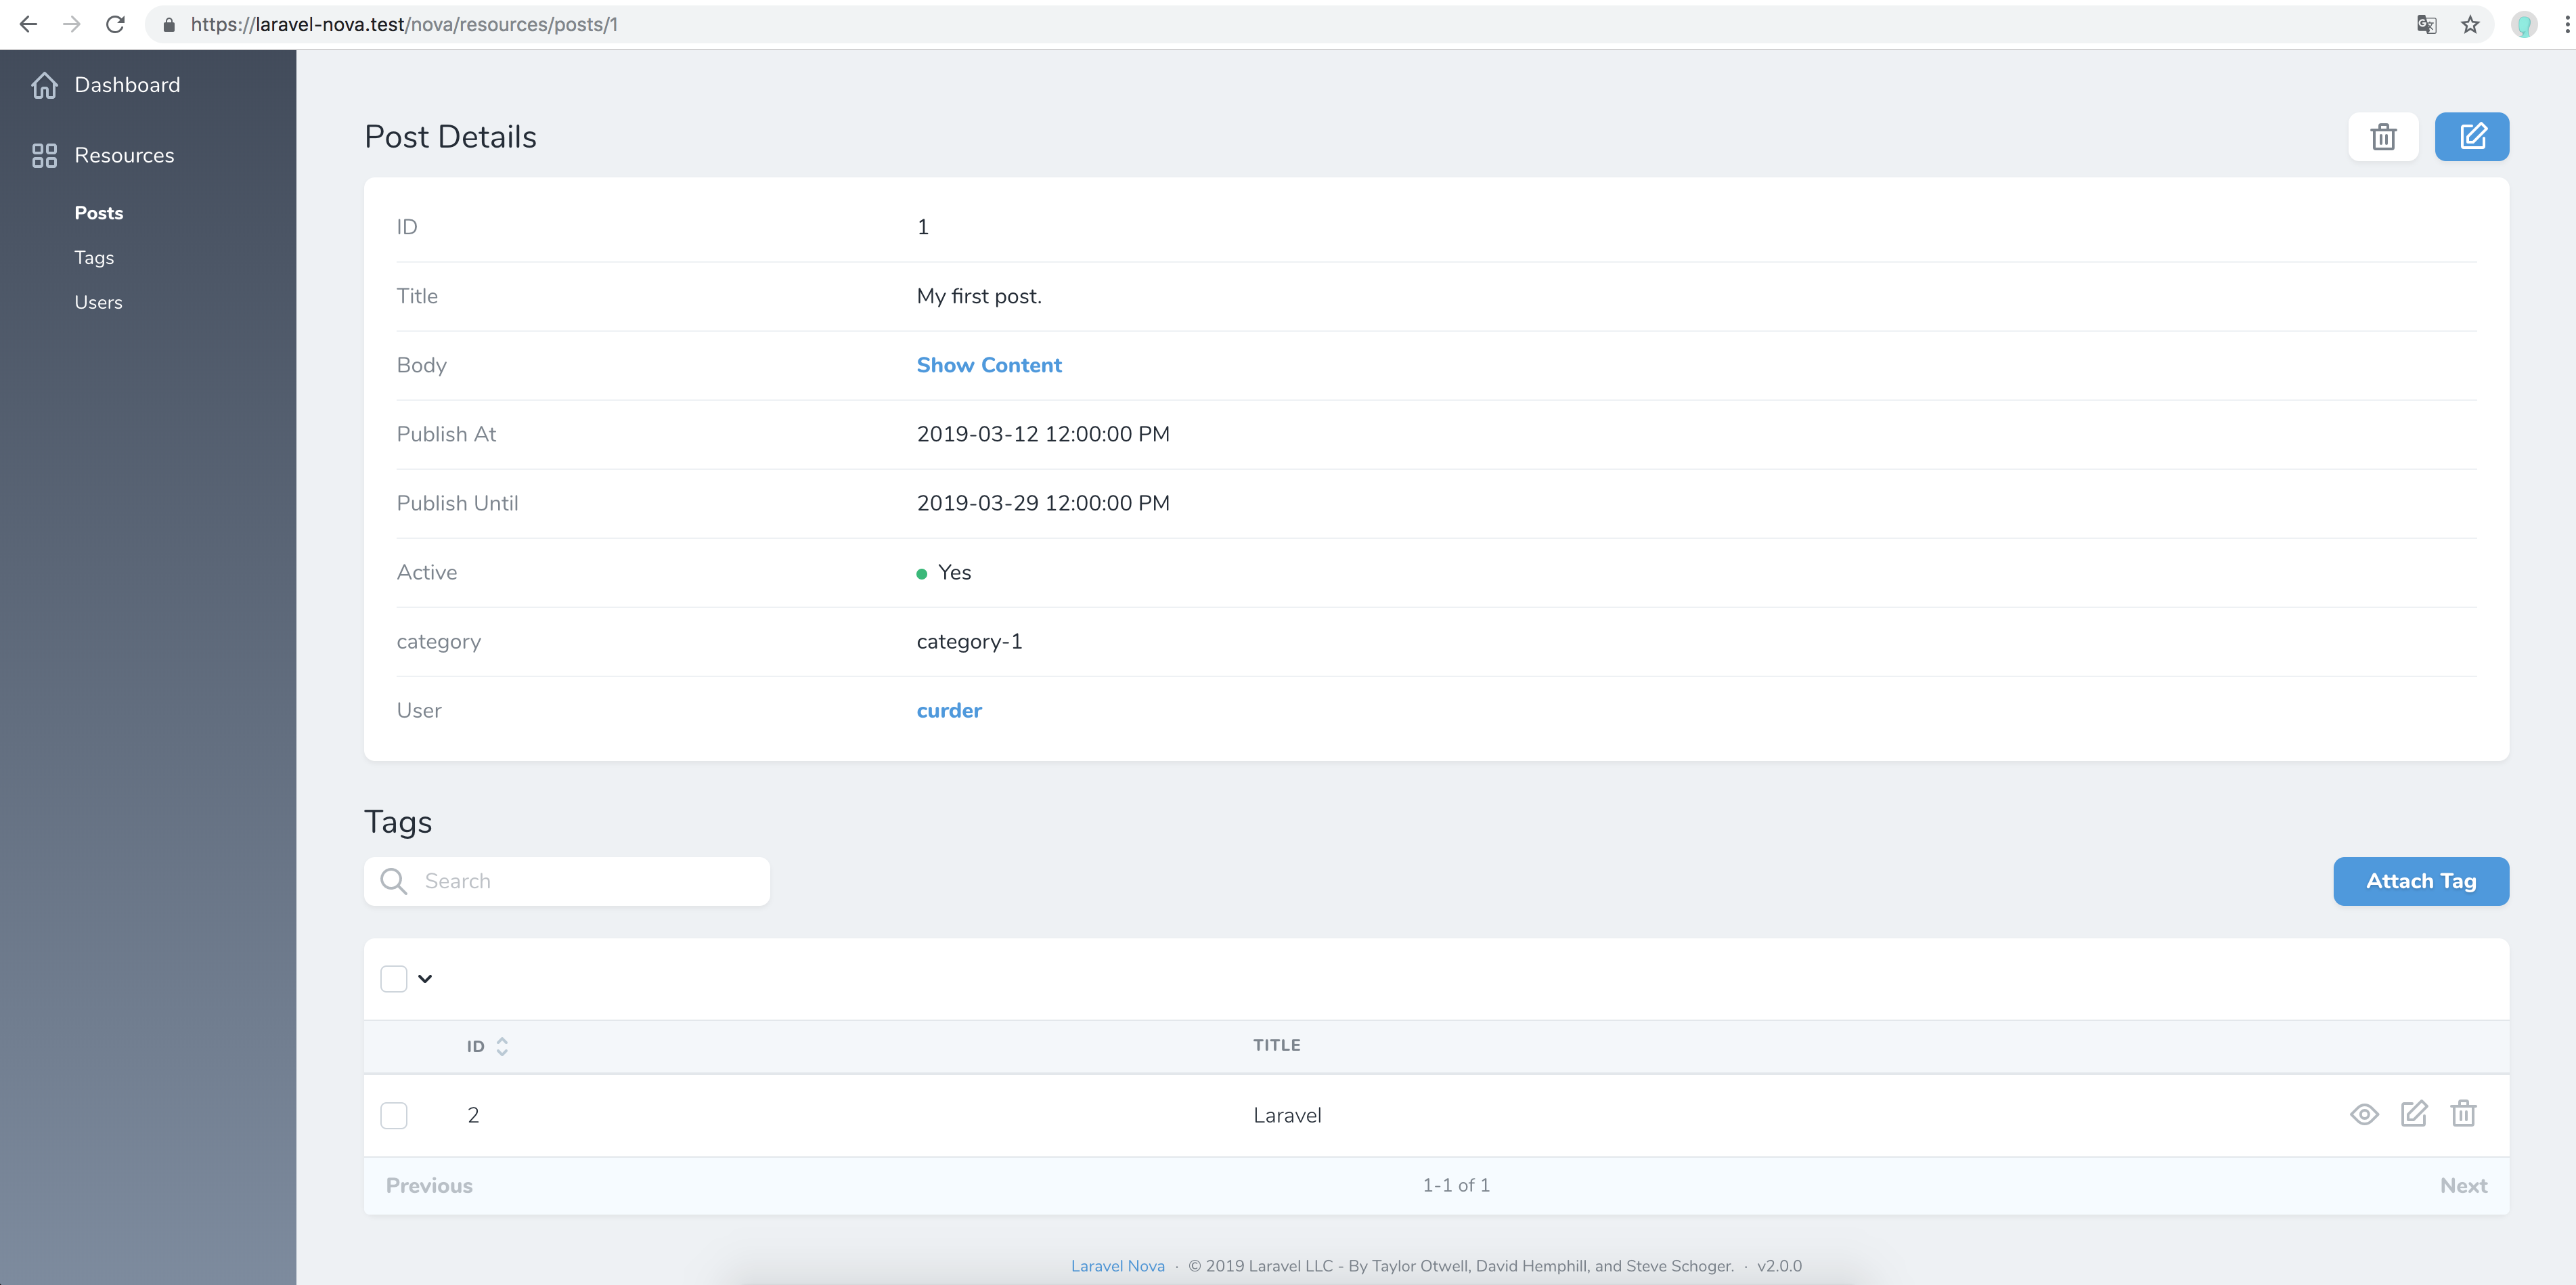The image size is (2576, 1285).
Task: Edit the attached Laravel tag
Action: point(2413,1114)
